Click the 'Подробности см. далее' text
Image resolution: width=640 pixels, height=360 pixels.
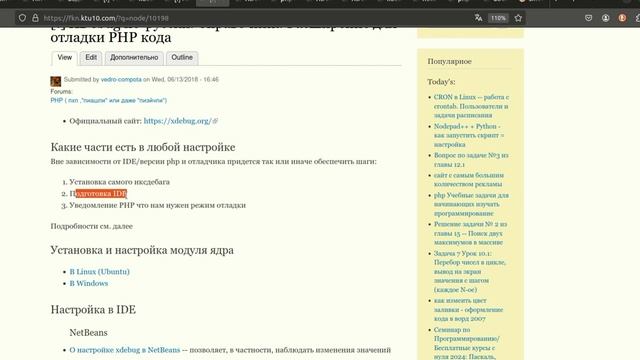92,226
